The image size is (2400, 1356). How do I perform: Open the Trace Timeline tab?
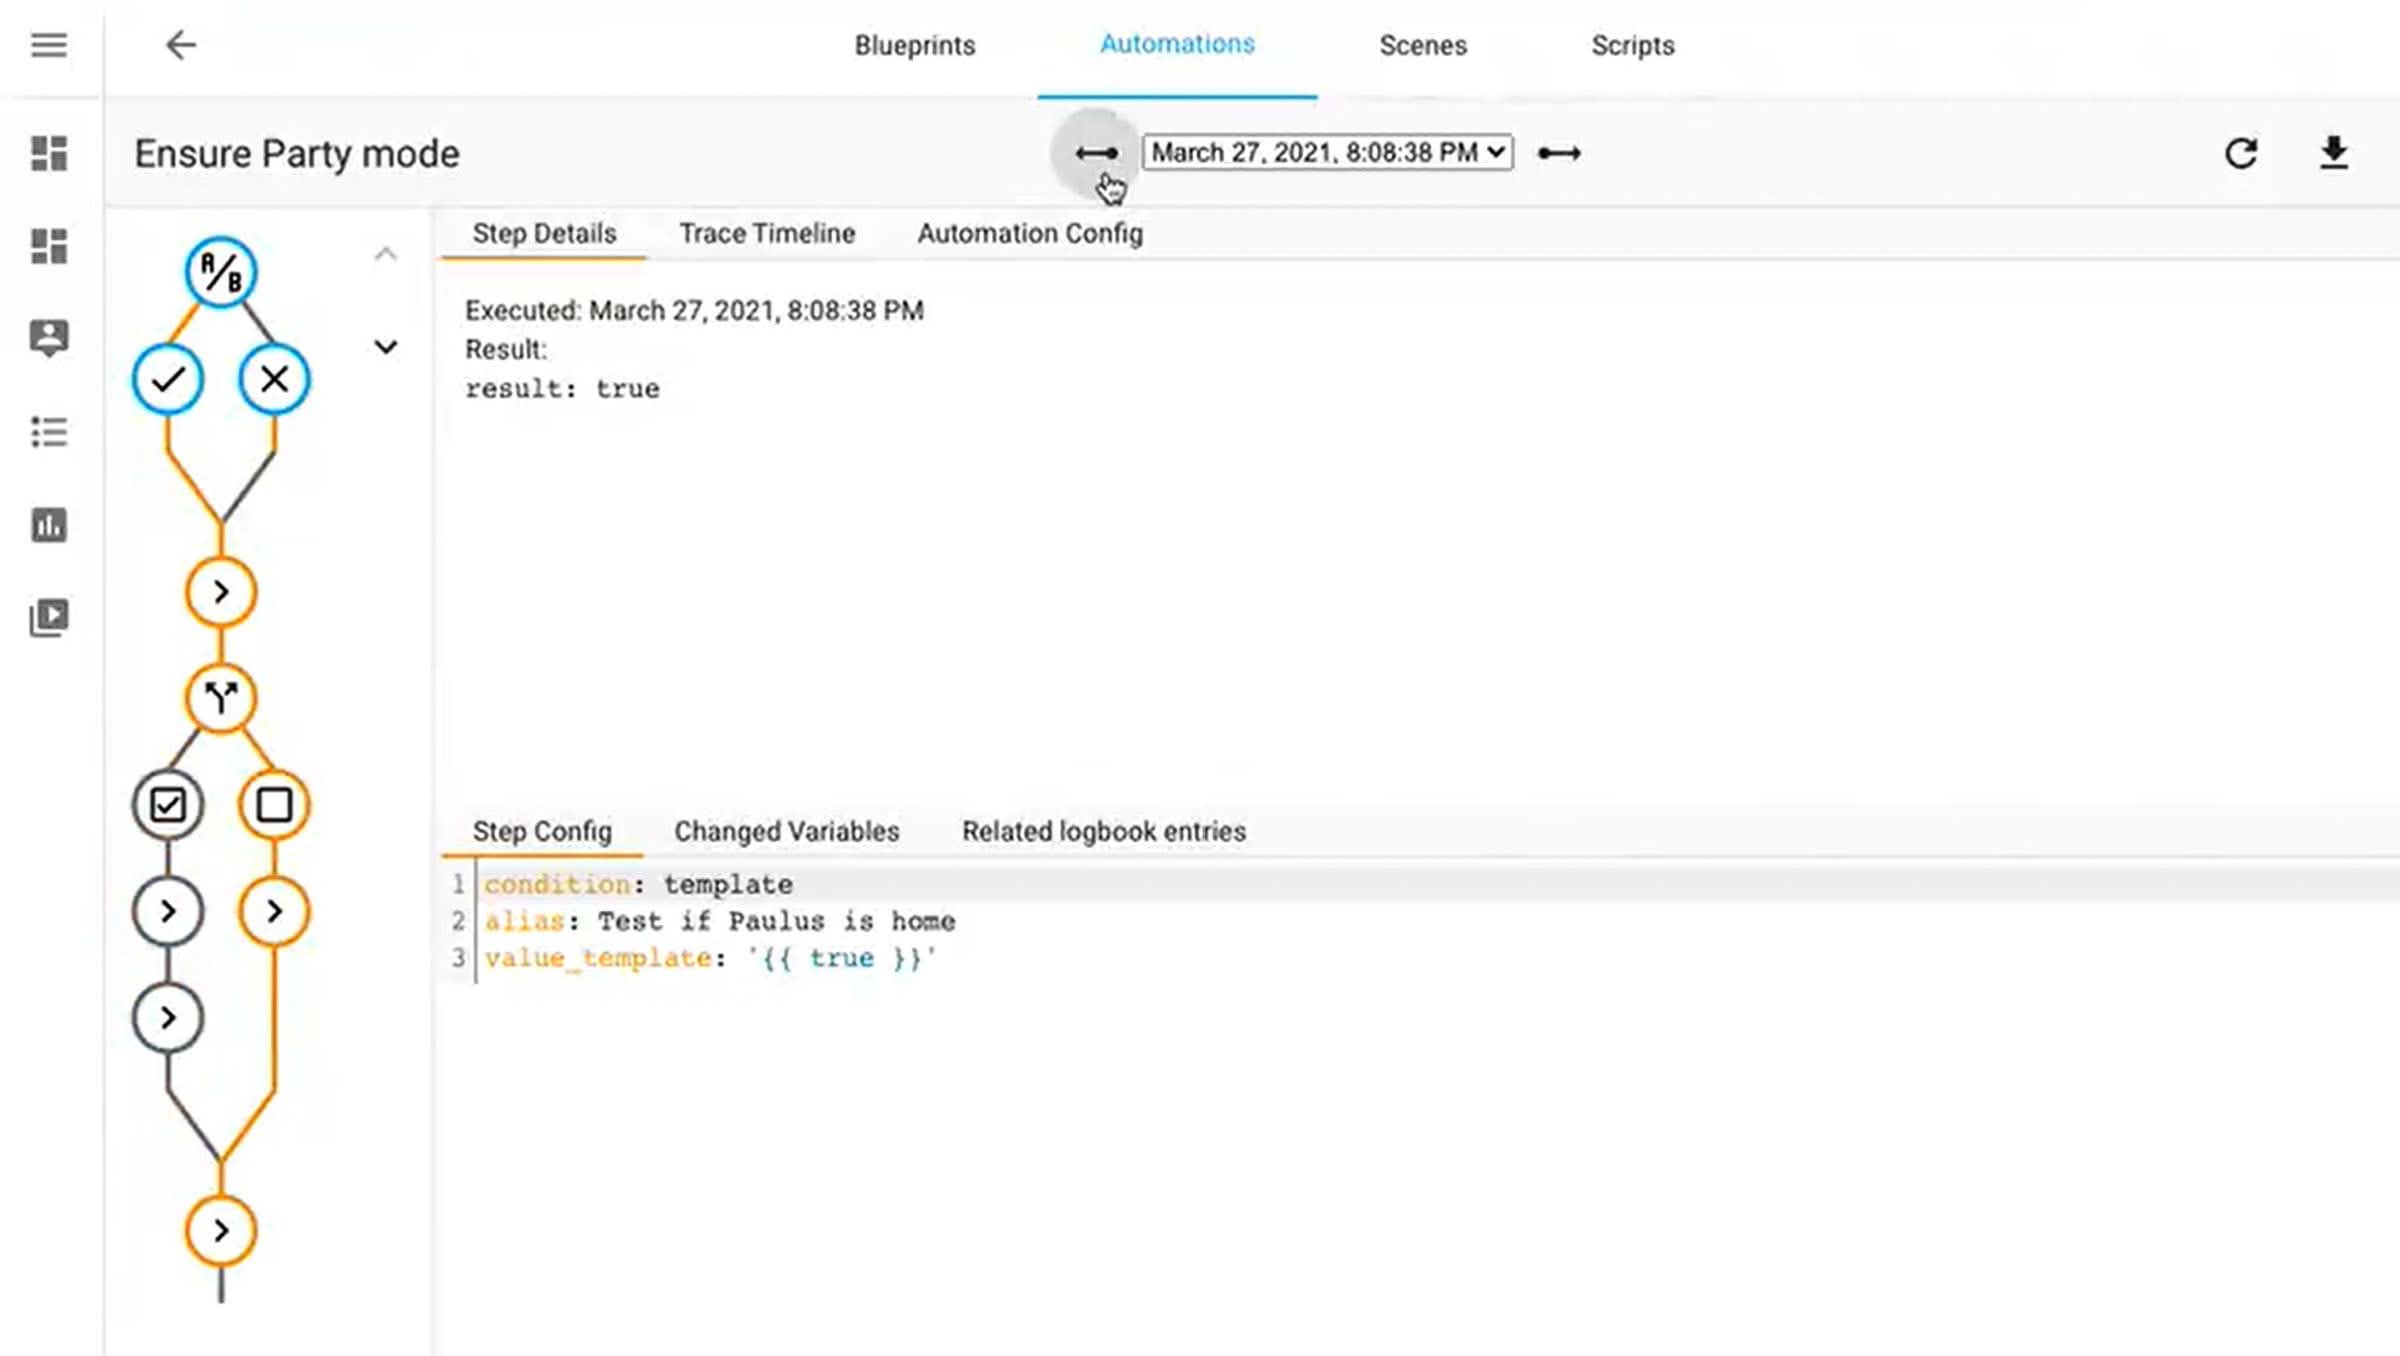767,234
